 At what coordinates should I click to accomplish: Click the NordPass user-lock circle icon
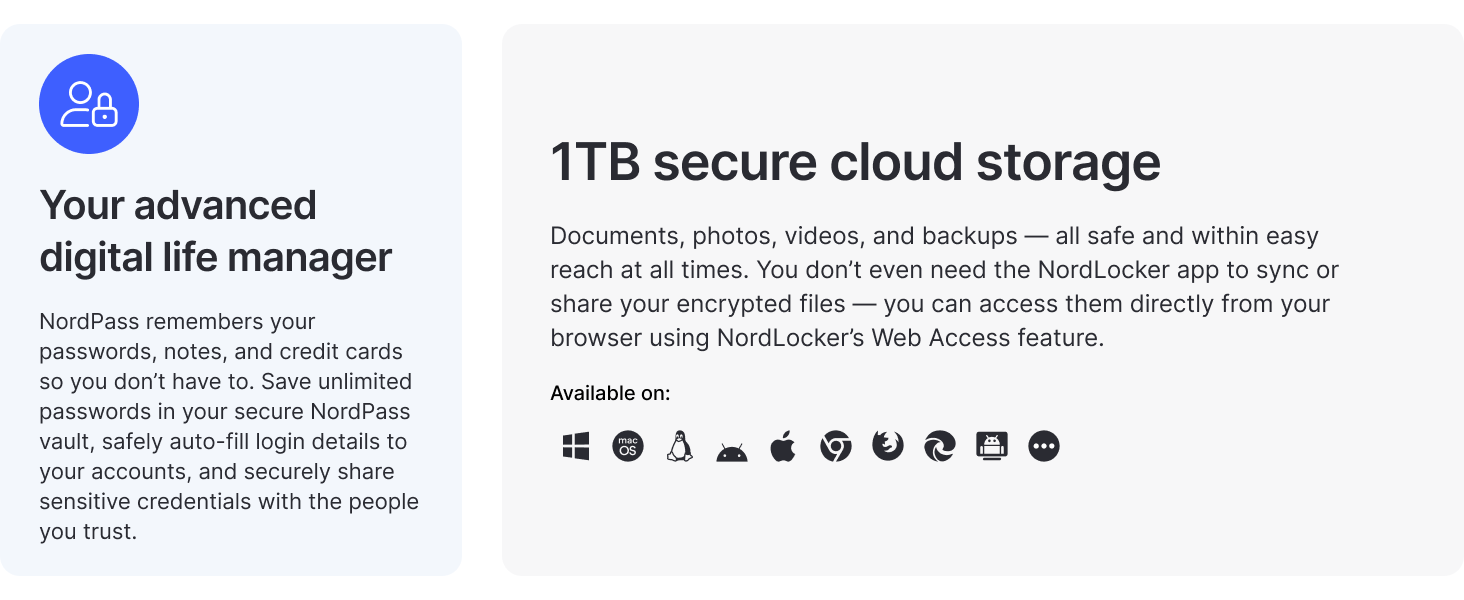click(89, 104)
